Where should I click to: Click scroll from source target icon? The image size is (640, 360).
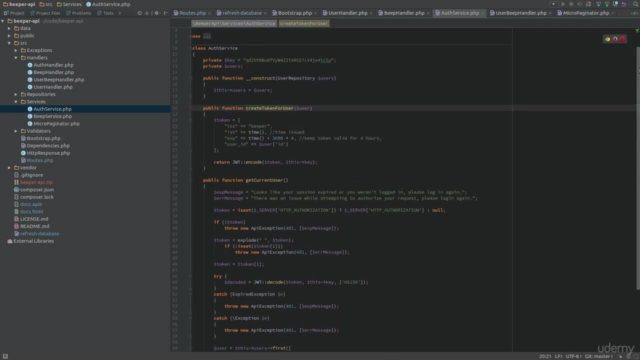pyautogui.click(x=140, y=13)
